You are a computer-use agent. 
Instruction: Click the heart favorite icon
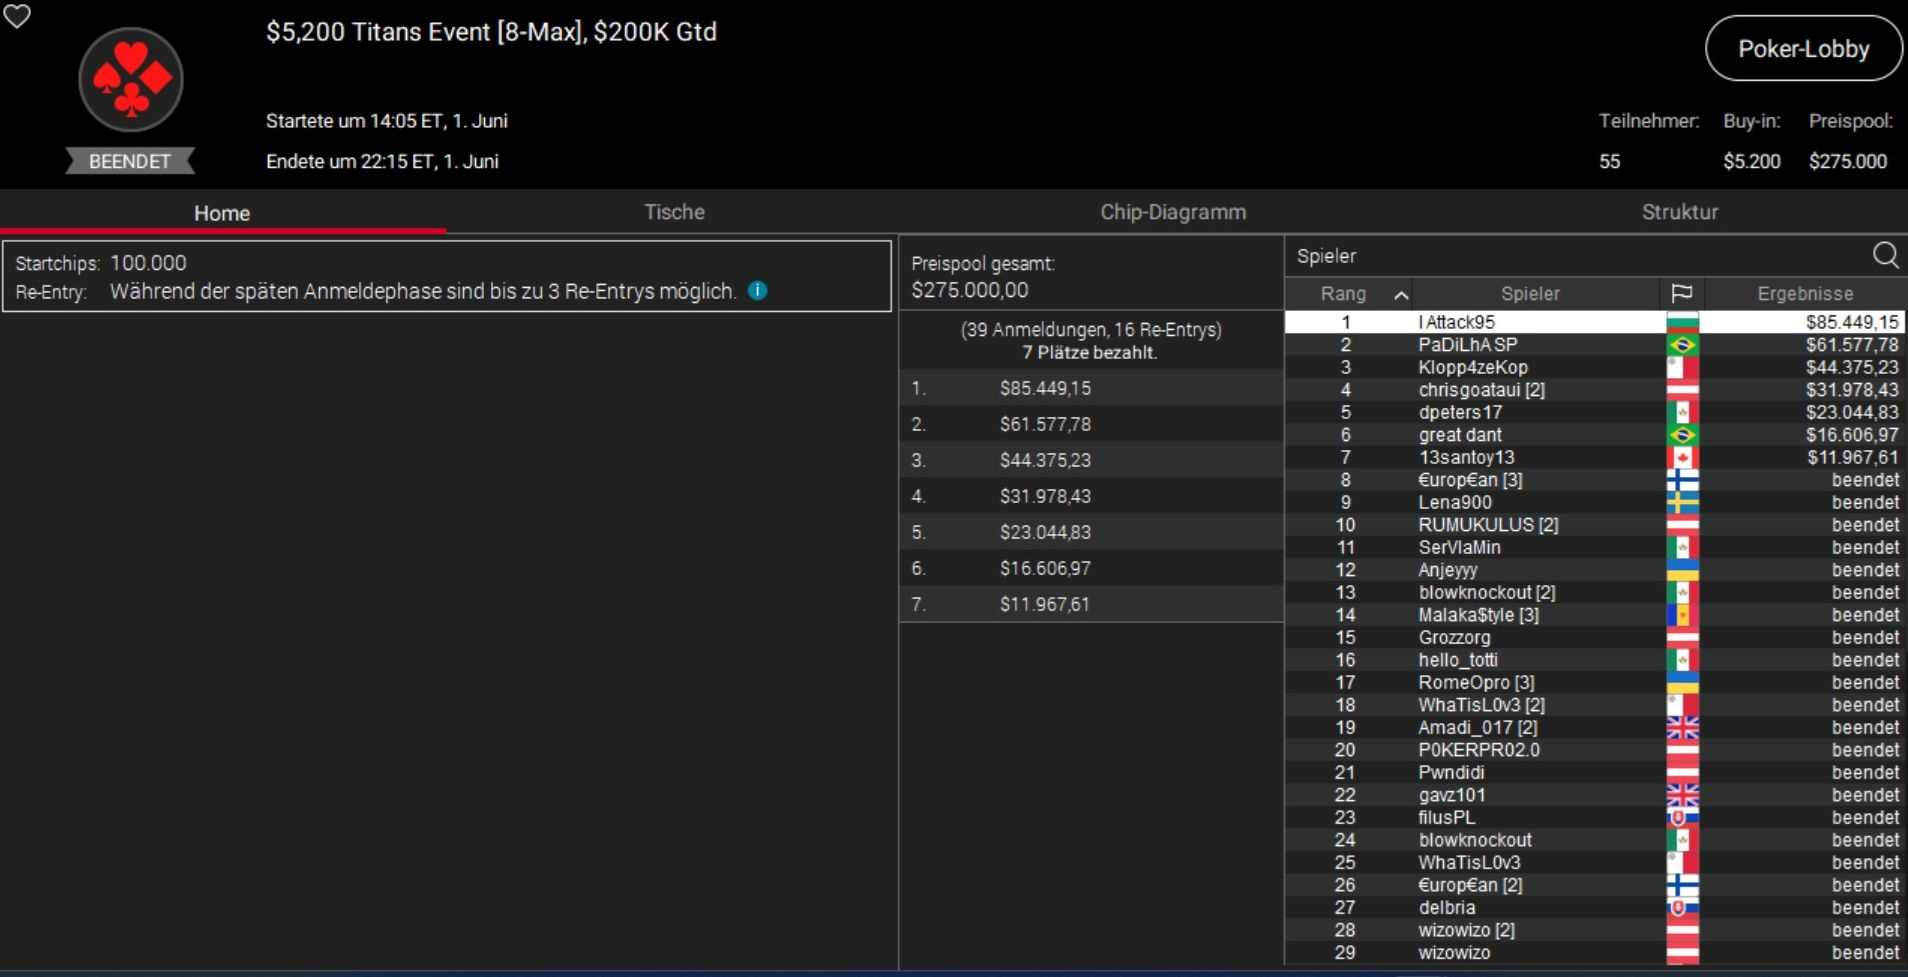[x=17, y=16]
